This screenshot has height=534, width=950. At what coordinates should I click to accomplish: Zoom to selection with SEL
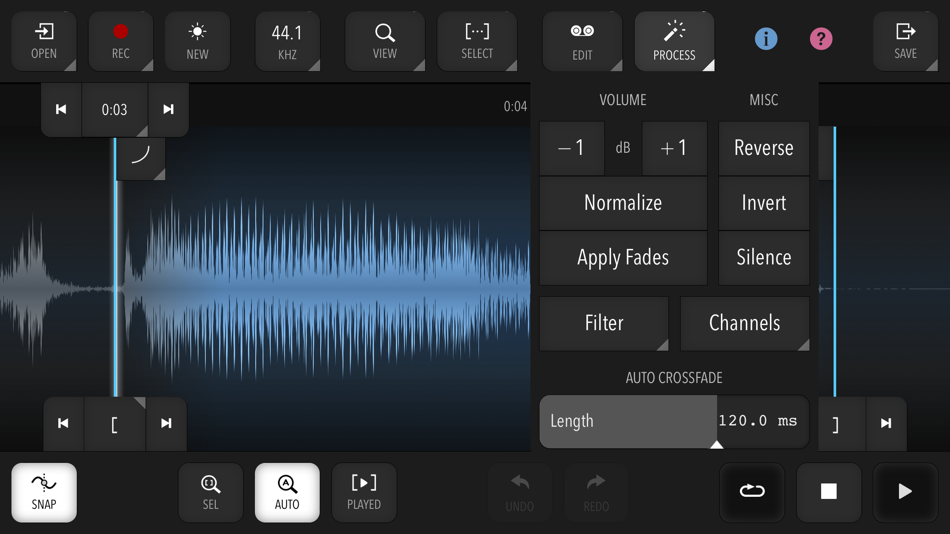(210, 493)
